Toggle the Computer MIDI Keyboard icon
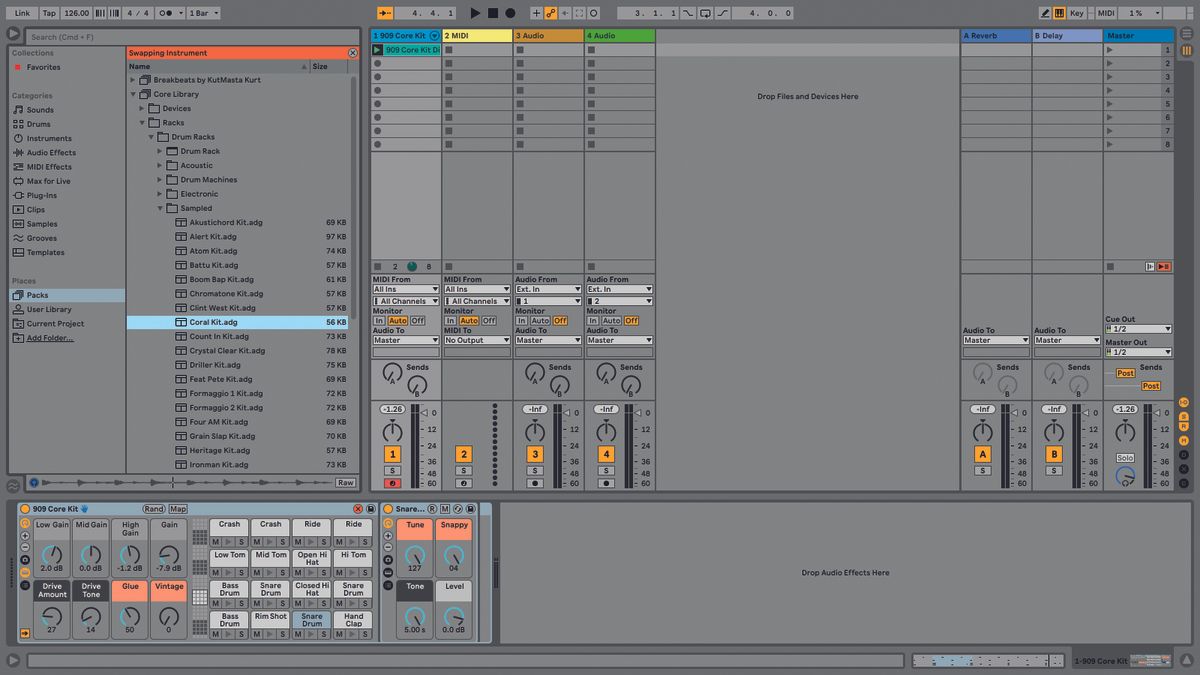Screen dimensions: 1200x675 (x=1060, y=13)
